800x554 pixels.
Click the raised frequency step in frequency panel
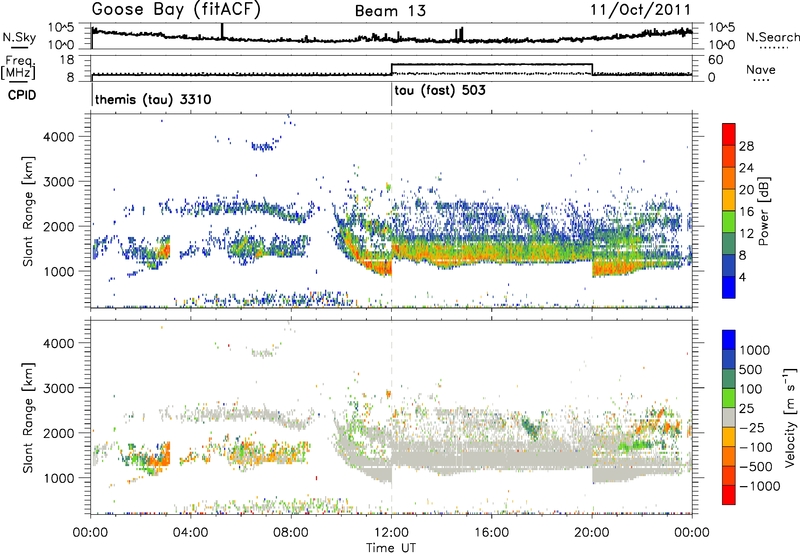click(x=492, y=64)
